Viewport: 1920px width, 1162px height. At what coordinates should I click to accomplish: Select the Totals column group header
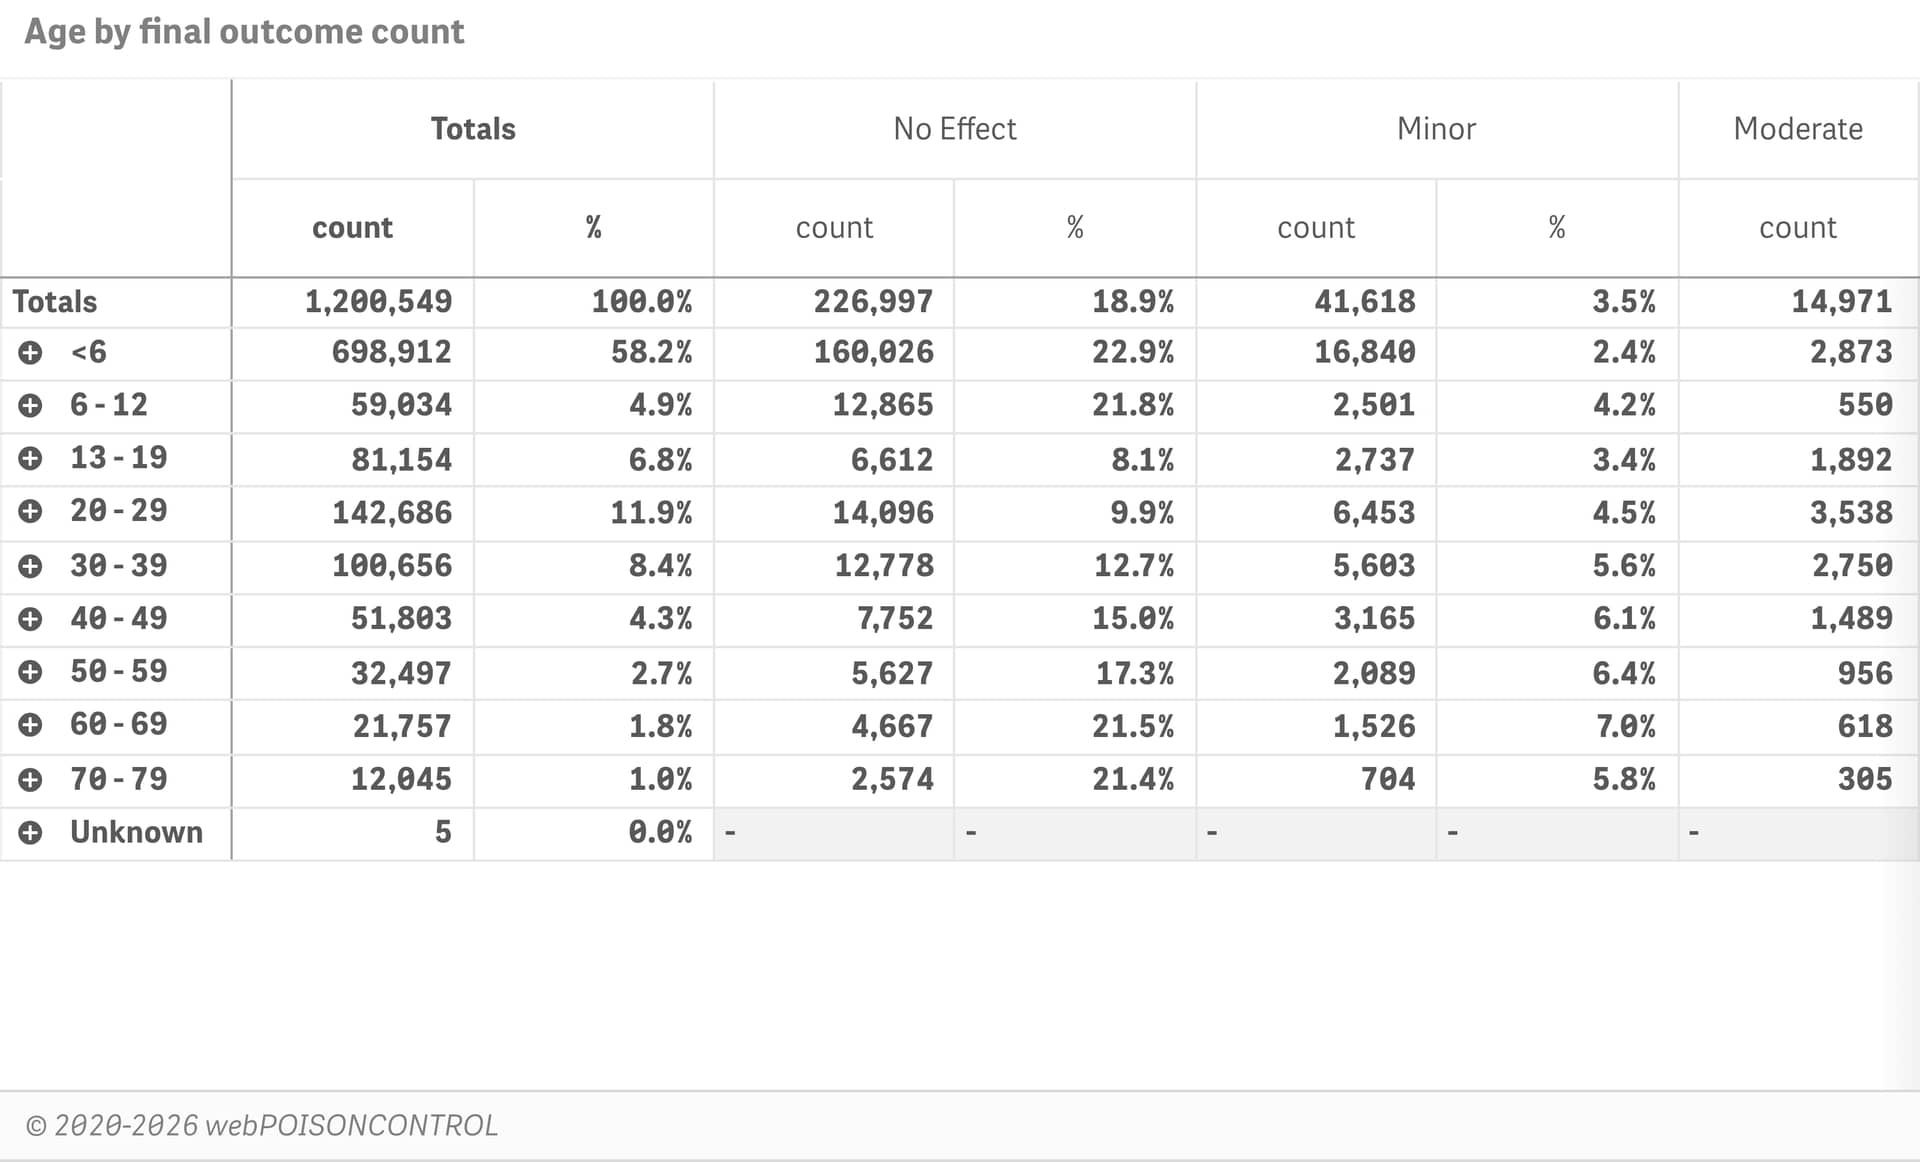(x=472, y=129)
